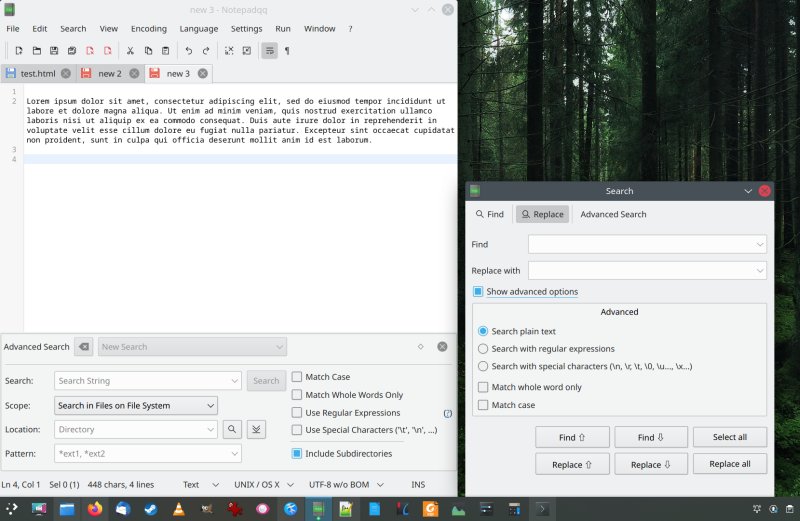Expand the Replace with dropdown arrow
This screenshot has height=521, width=800.
[760, 270]
